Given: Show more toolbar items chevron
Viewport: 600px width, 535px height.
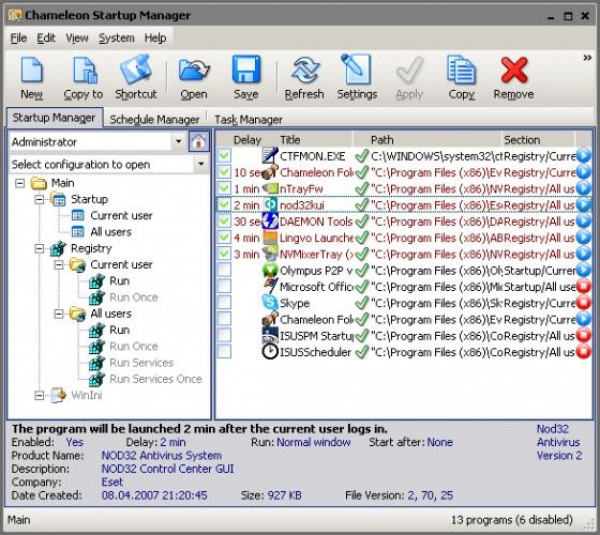Looking at the screenshot, I should coord(587,58).
